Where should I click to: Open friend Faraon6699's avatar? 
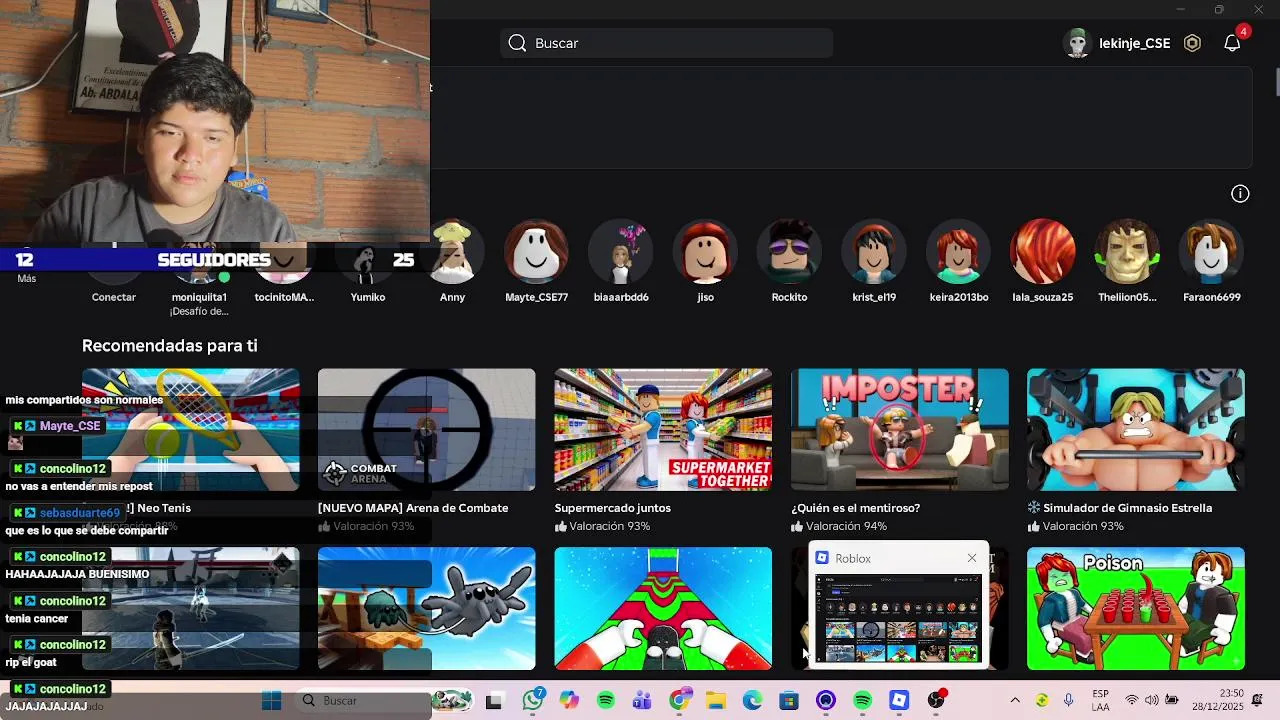[1211, 252]
